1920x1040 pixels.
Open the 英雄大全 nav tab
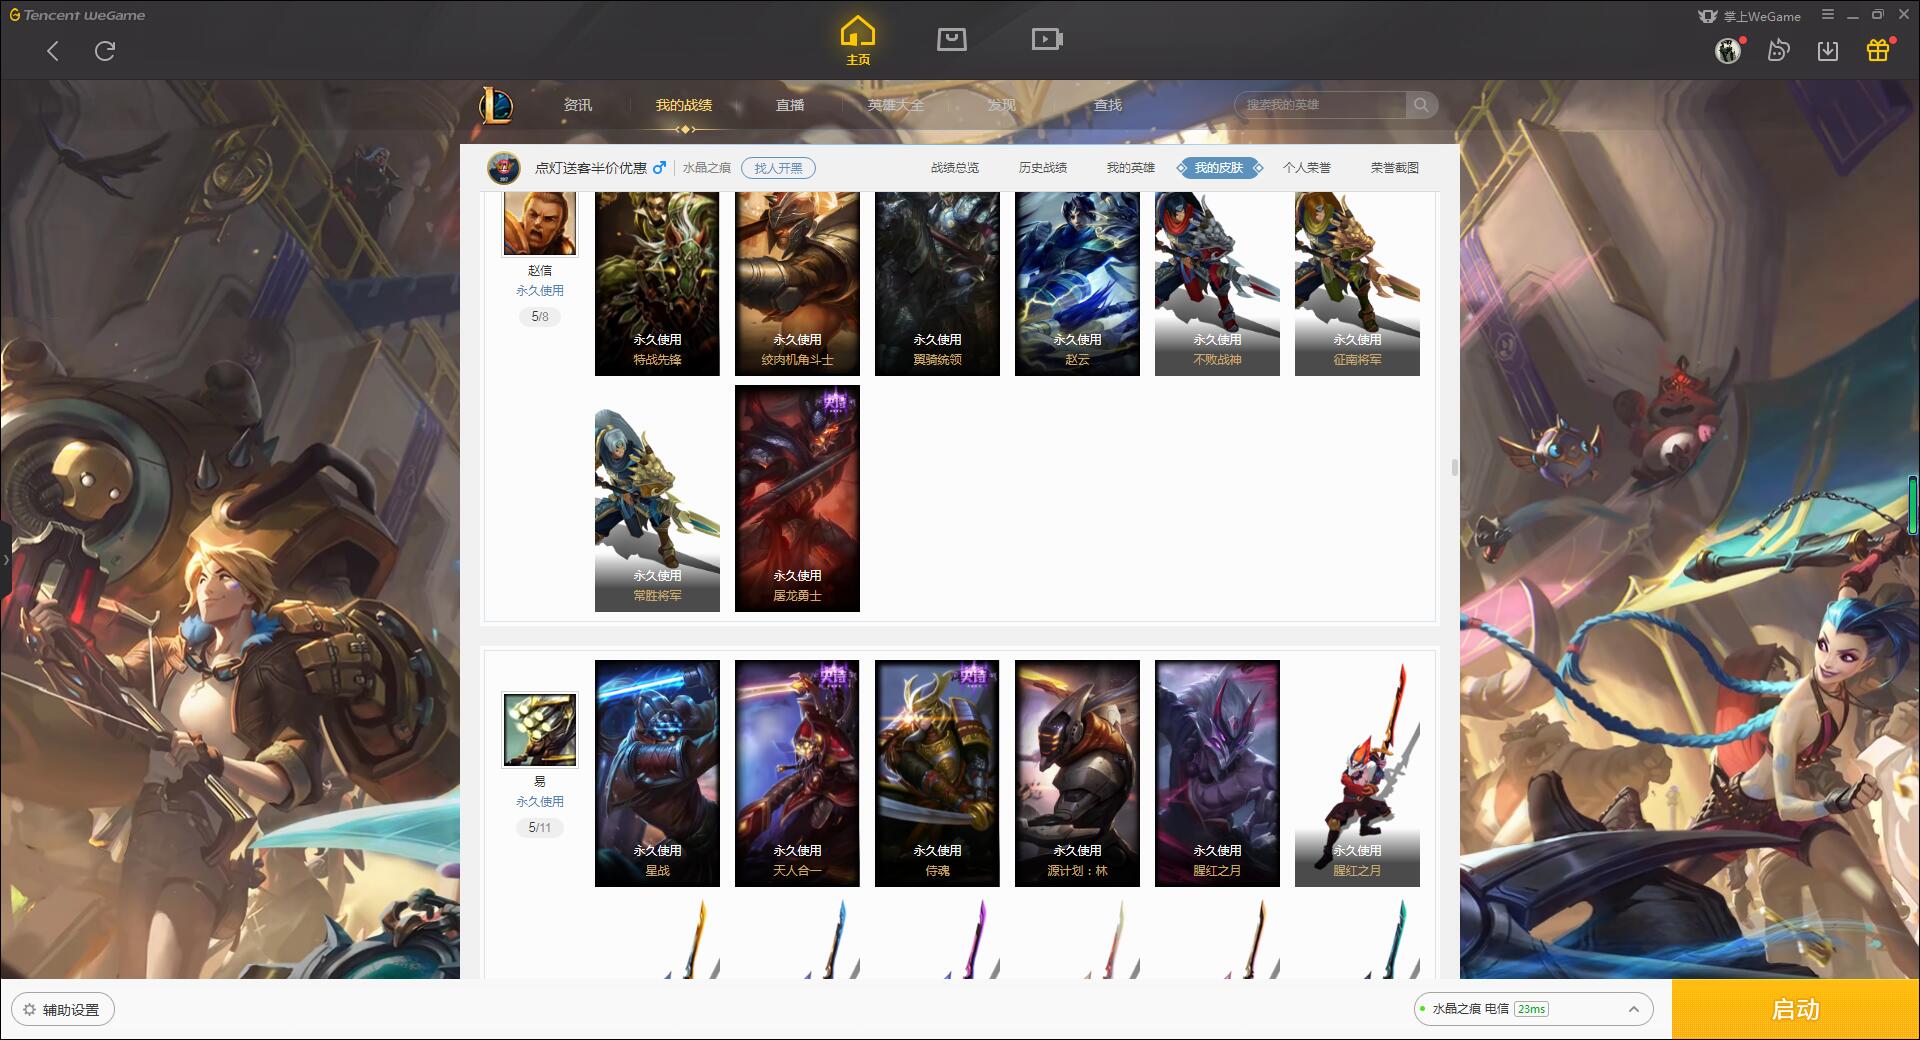(896, 105)
